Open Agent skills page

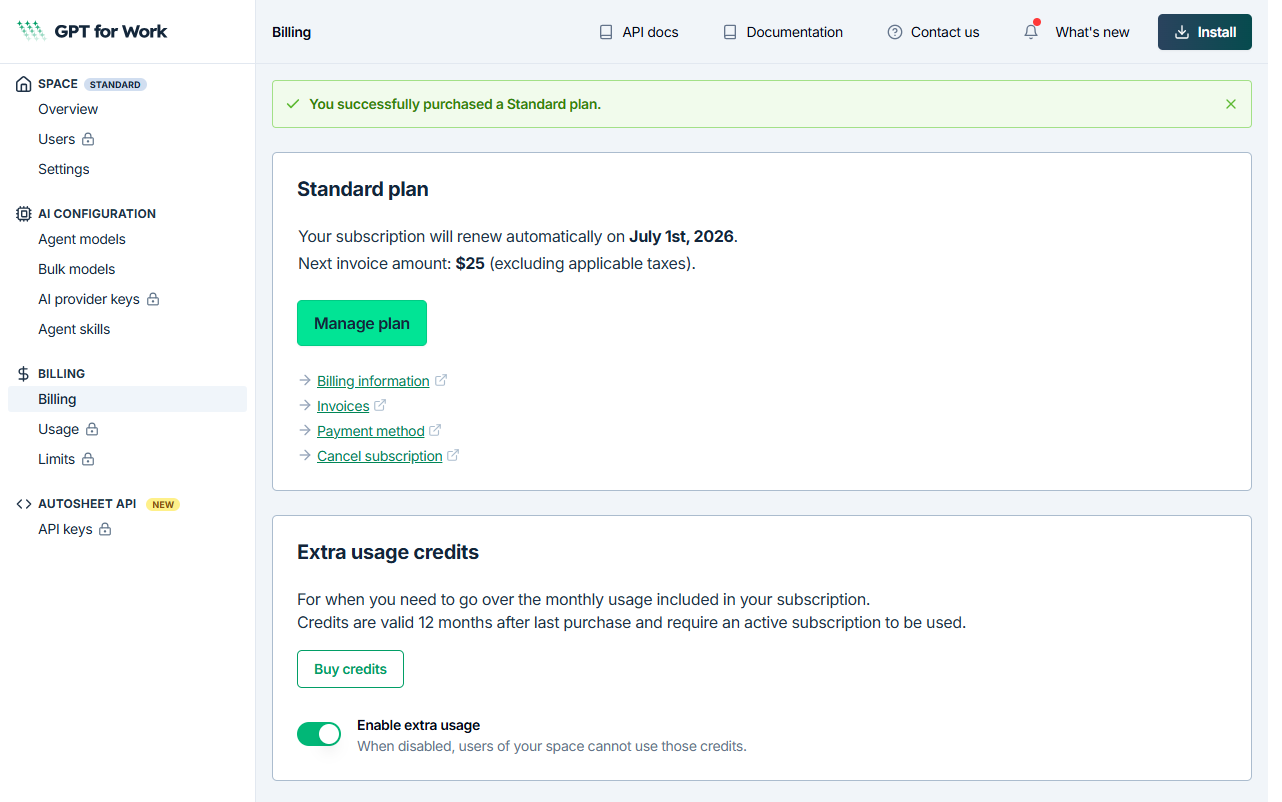pos(74,329)
